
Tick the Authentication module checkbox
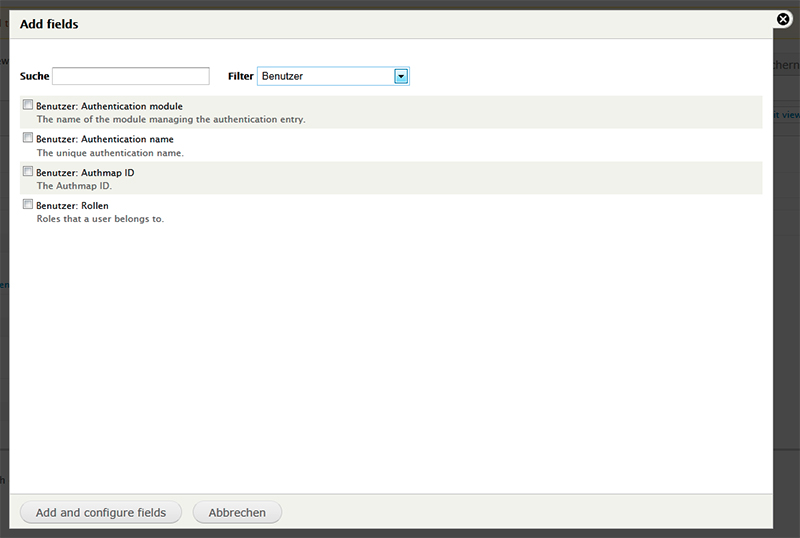(28, 104)
